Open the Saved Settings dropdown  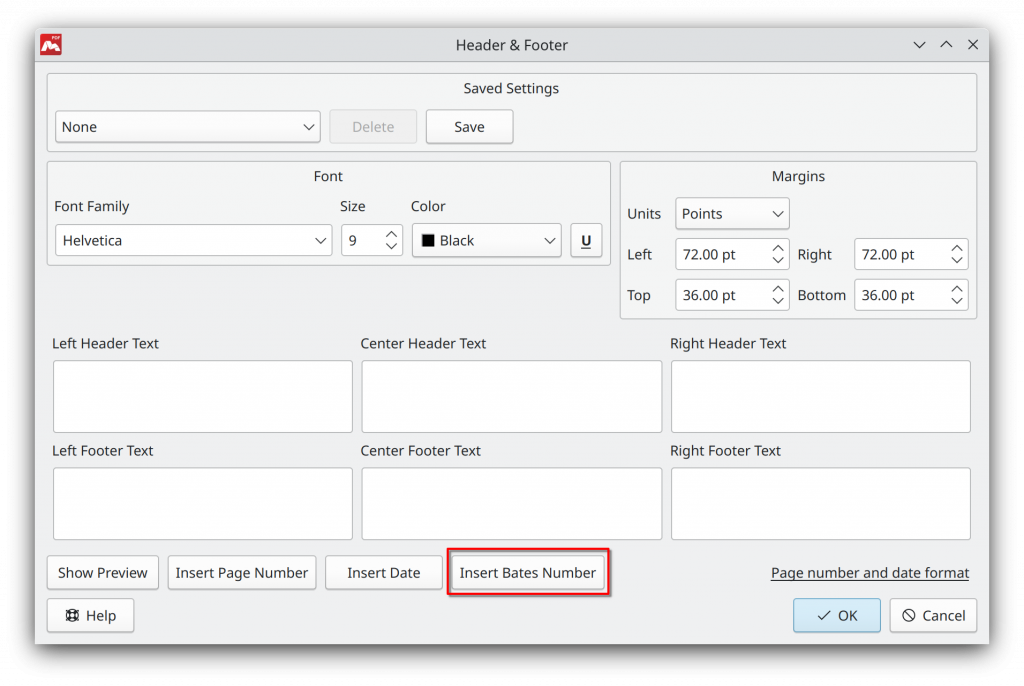pos(187,127)
